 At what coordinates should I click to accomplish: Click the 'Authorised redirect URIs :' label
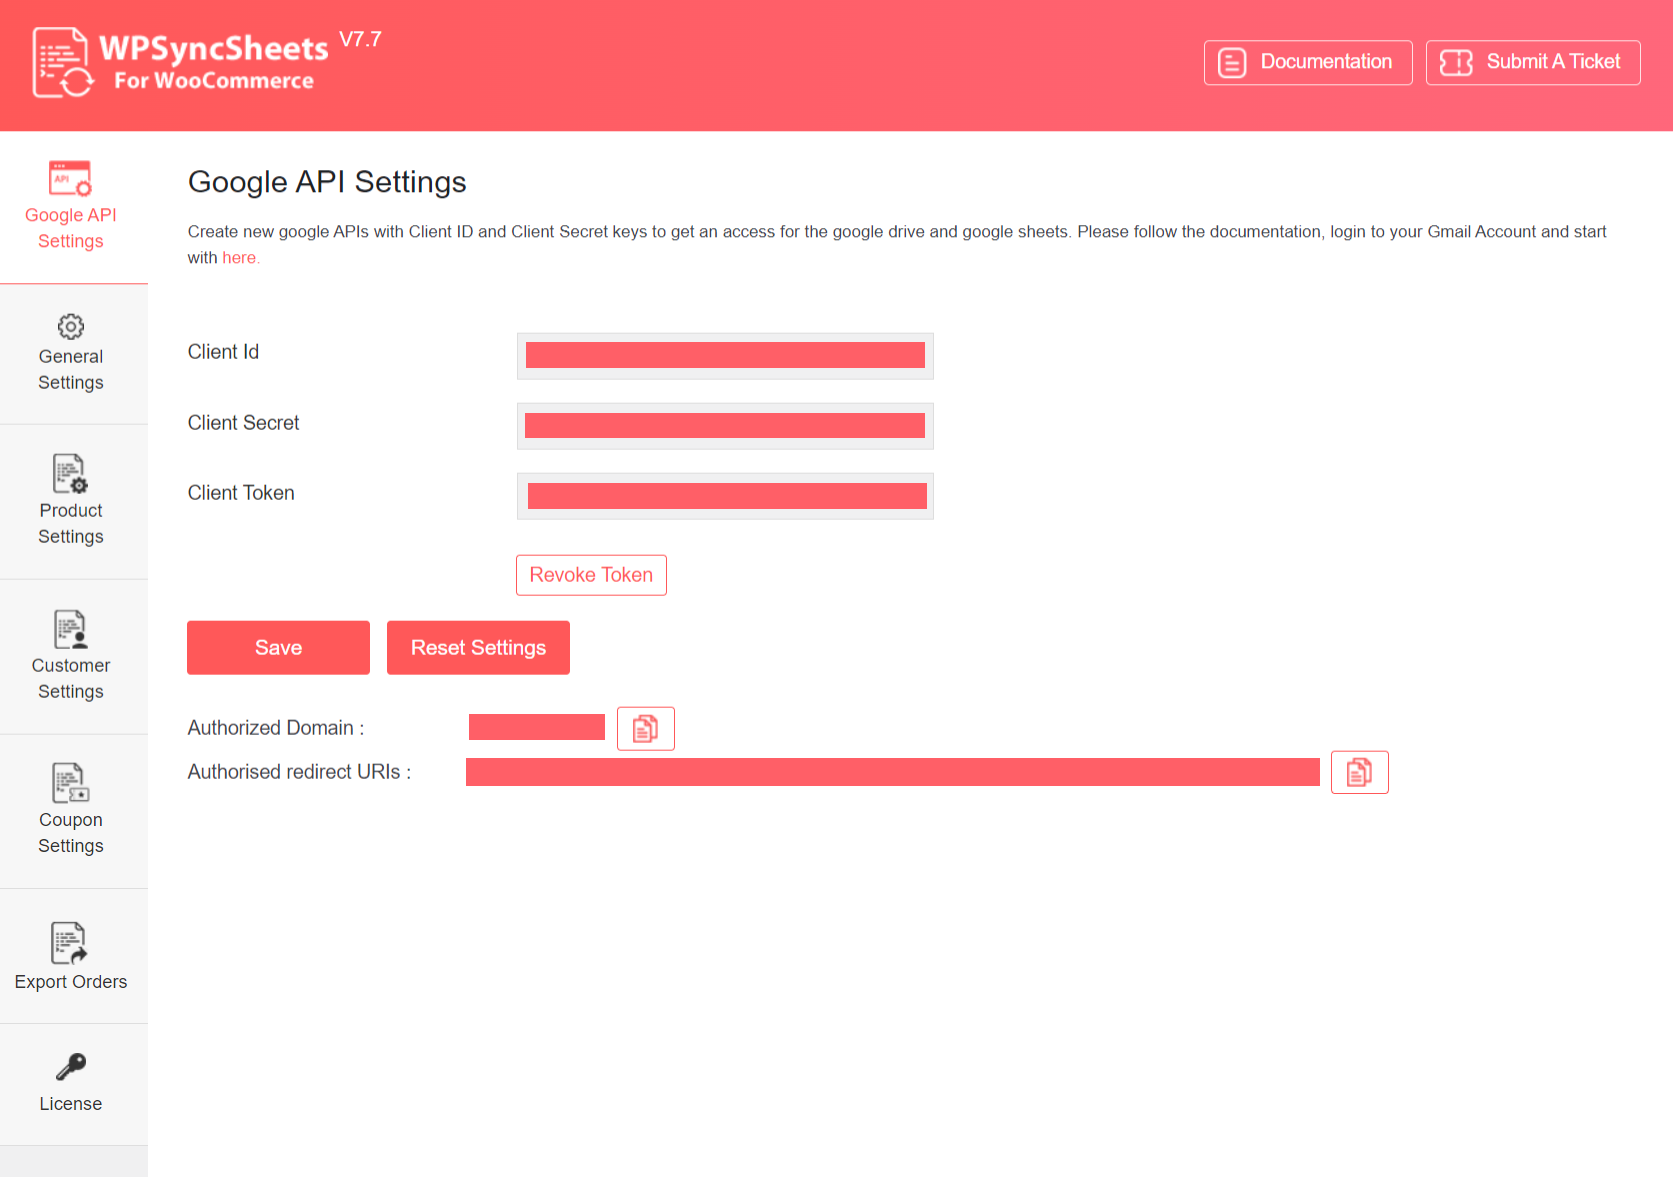pos(299,772)
